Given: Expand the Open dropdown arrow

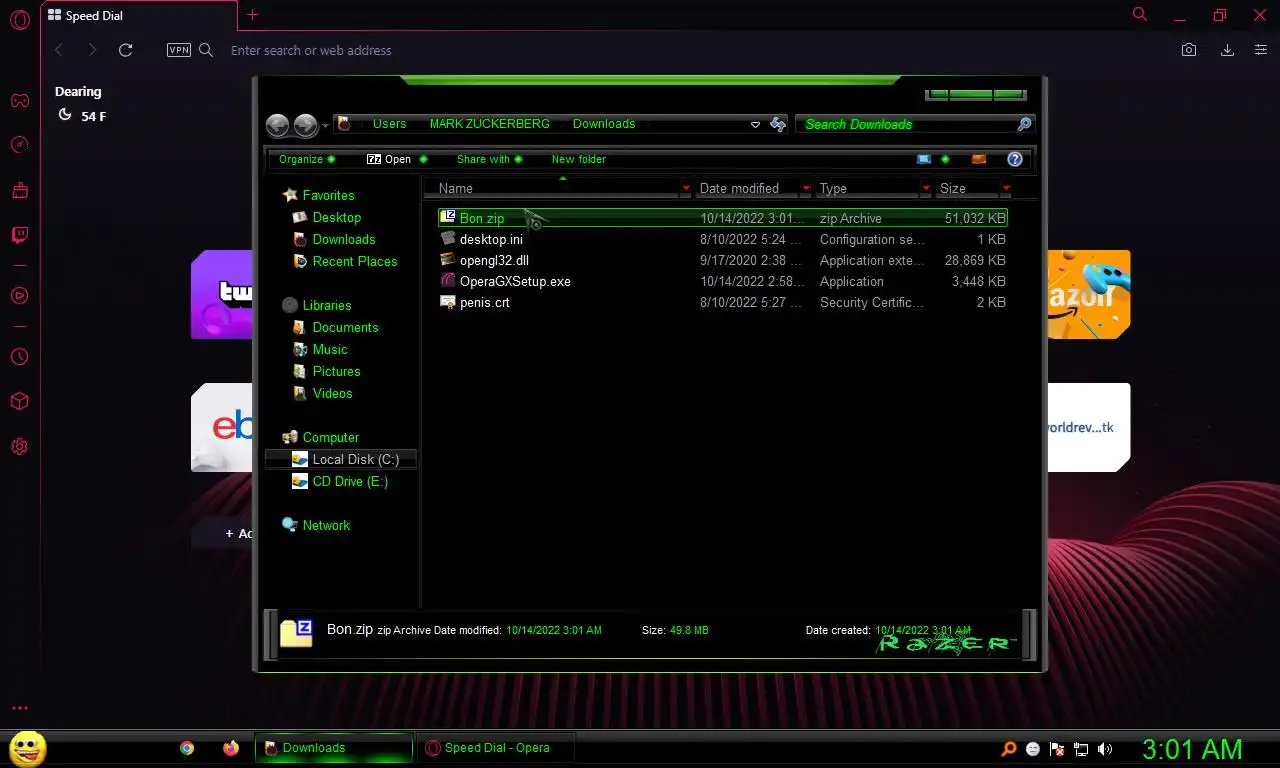Looking at the screenshot, I should click(x=423, y=159).
